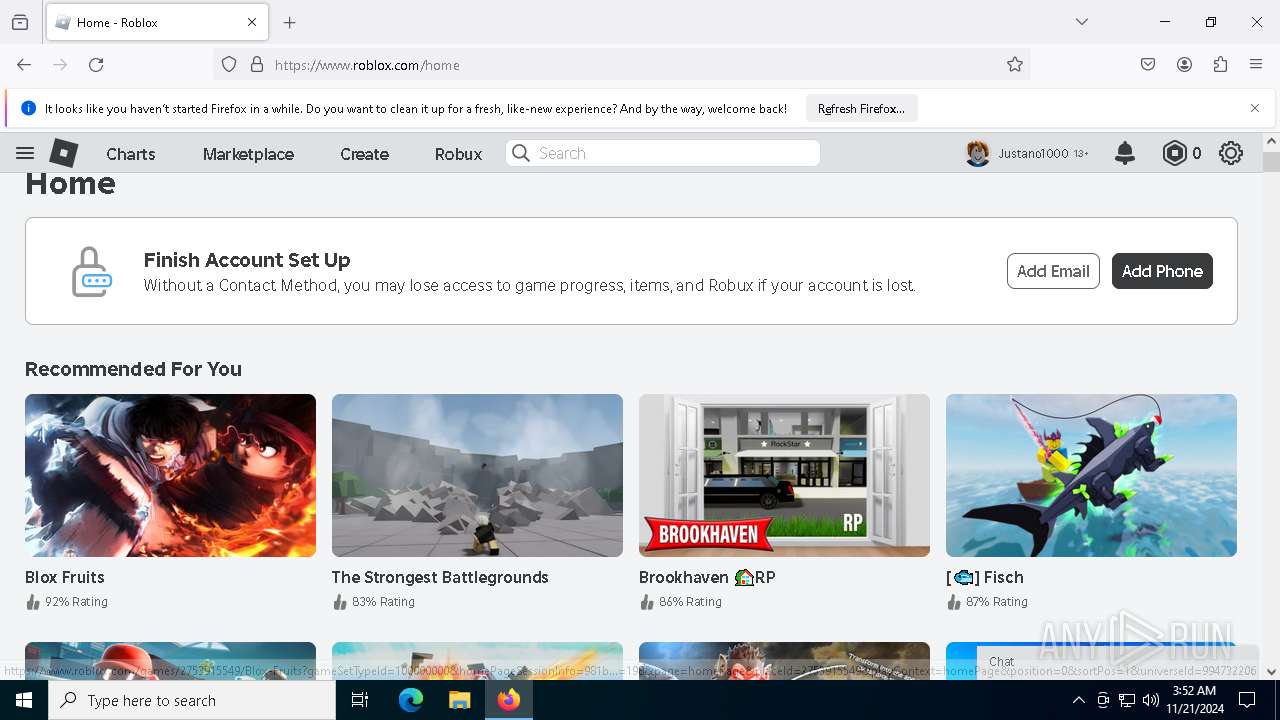1280x720 pixels.
Task: Click the Justano1000 avatar picture
Action: tap(978, 153)
